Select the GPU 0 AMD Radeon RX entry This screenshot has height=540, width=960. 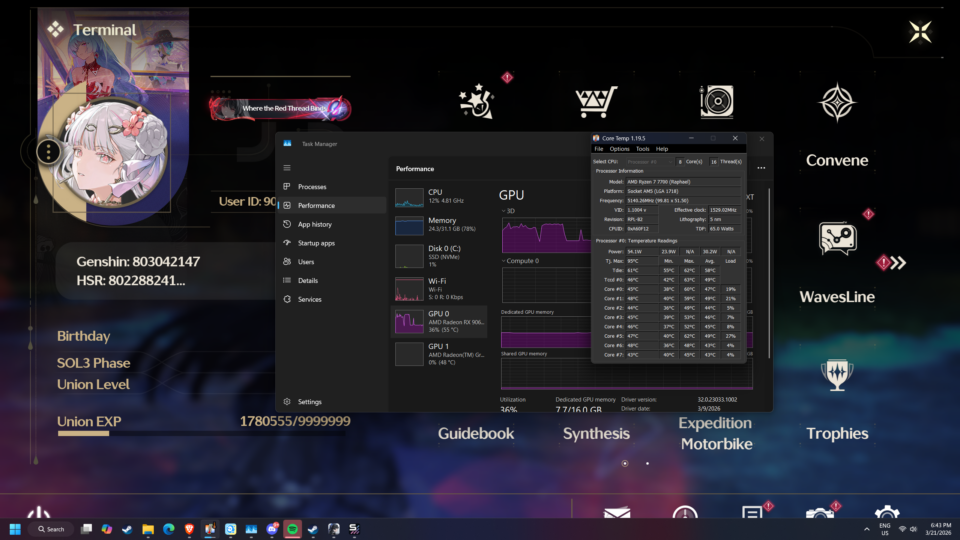439,321
